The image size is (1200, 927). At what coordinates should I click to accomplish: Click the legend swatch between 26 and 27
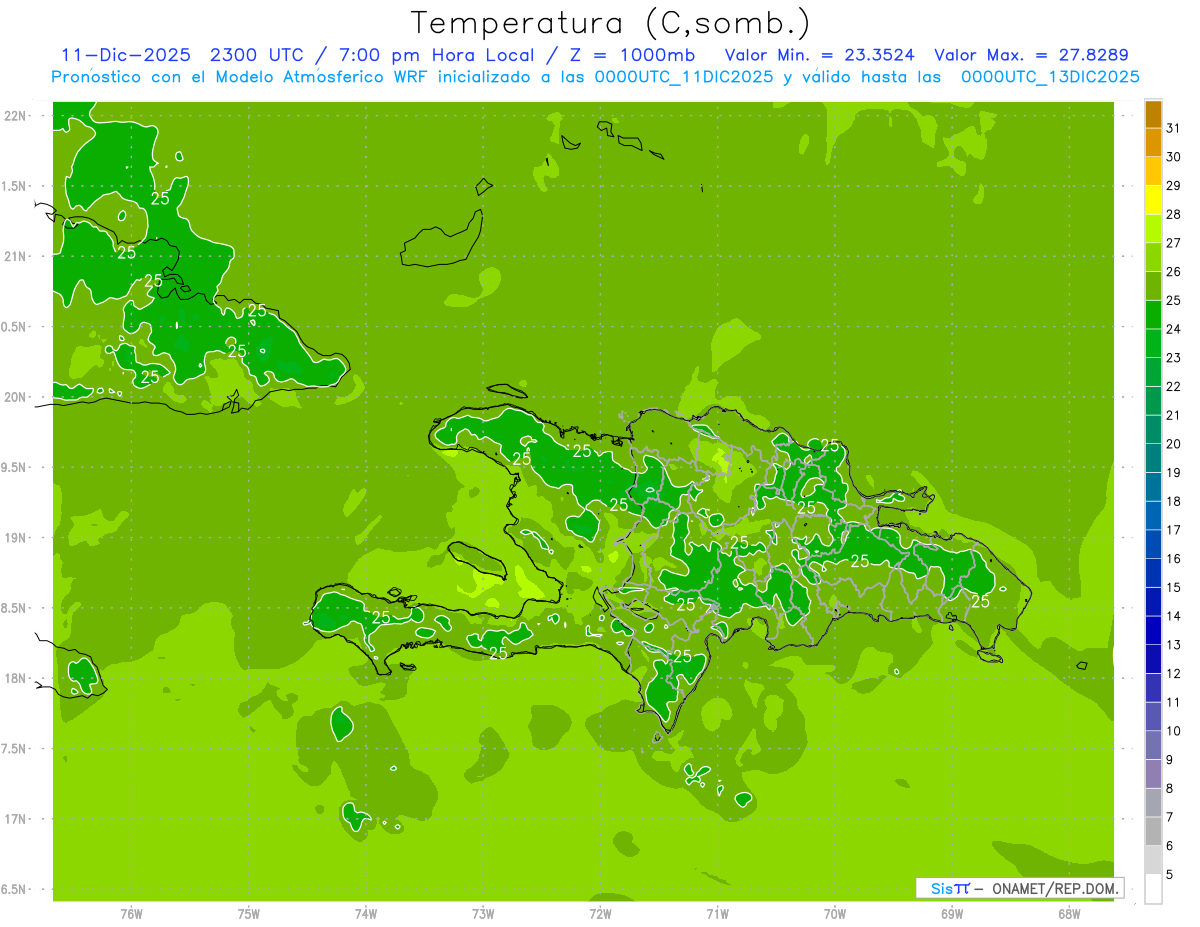[1153, 257]
